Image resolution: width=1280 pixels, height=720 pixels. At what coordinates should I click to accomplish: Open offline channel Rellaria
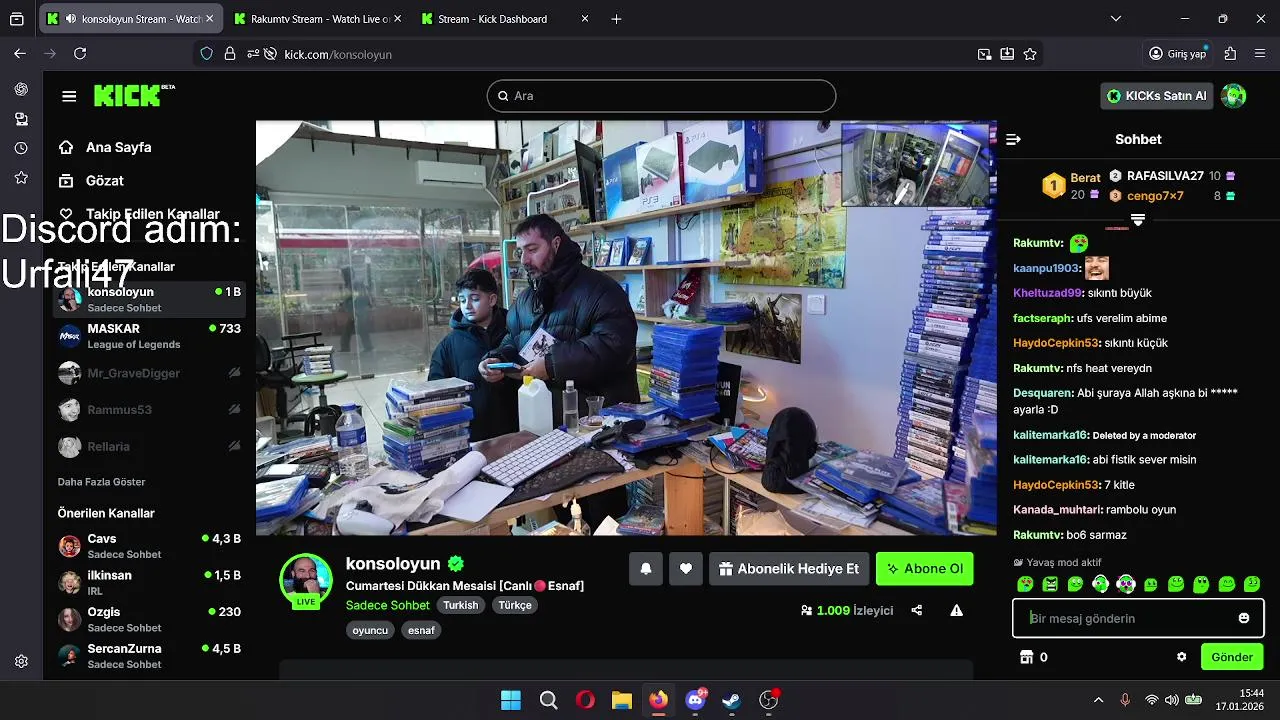(x=150, y=447)
